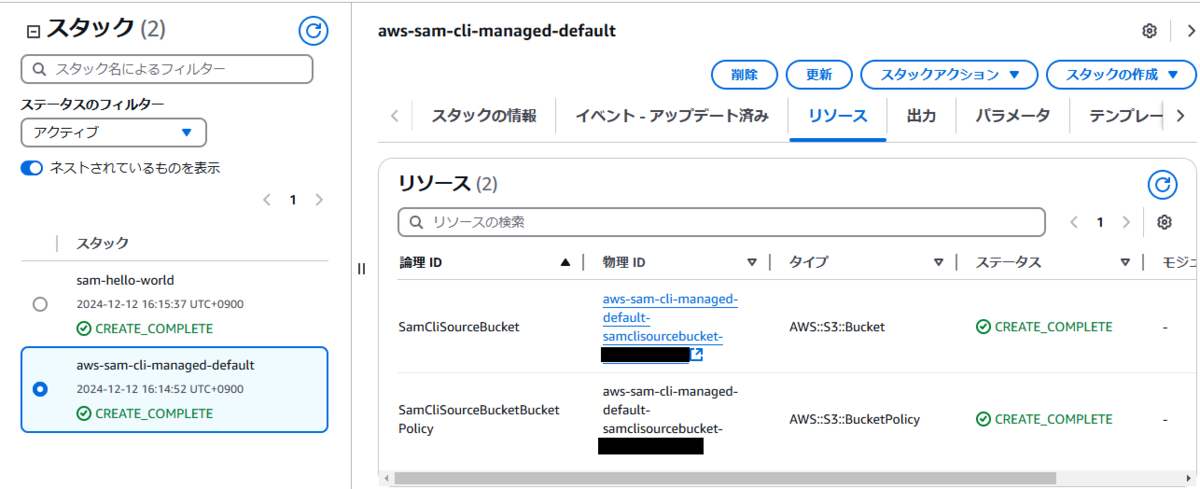Select the sam-hello-world stack radio button
This screenshot has height=489, width=1200.
click(x=40, y=304)
